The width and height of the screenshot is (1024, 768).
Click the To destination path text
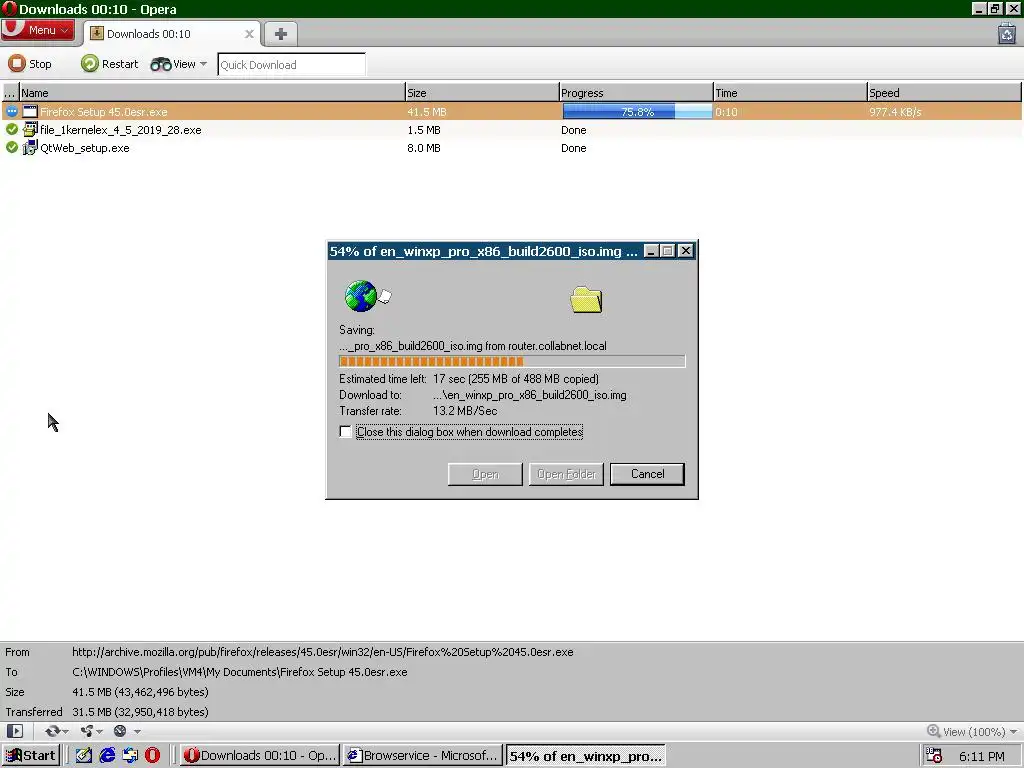tap(240, 672)
